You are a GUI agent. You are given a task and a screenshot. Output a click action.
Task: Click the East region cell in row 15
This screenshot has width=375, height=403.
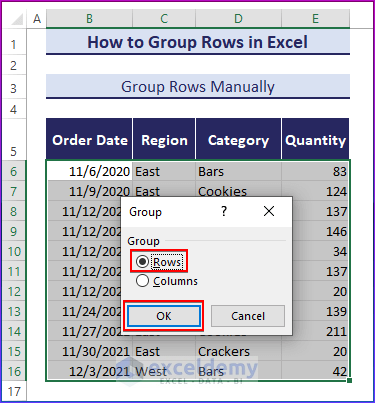pyautogui.click(x=164, y=351)
